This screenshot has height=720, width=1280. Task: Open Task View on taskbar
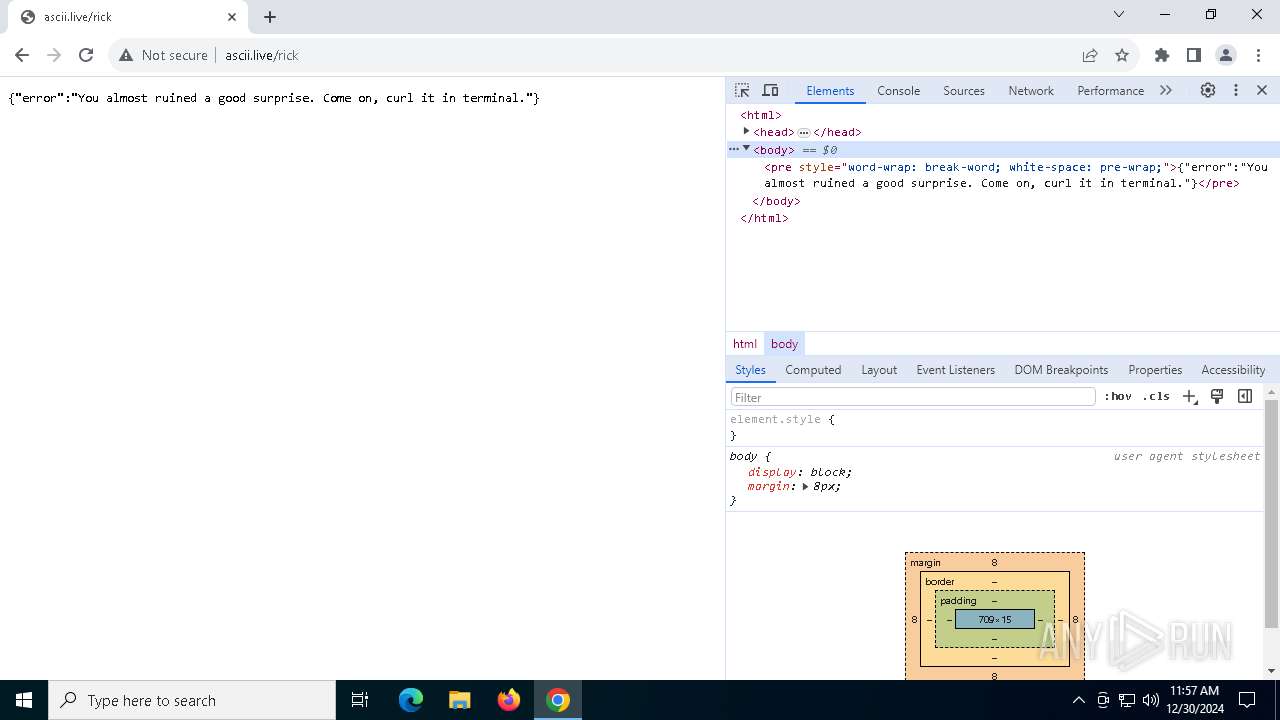360,700
